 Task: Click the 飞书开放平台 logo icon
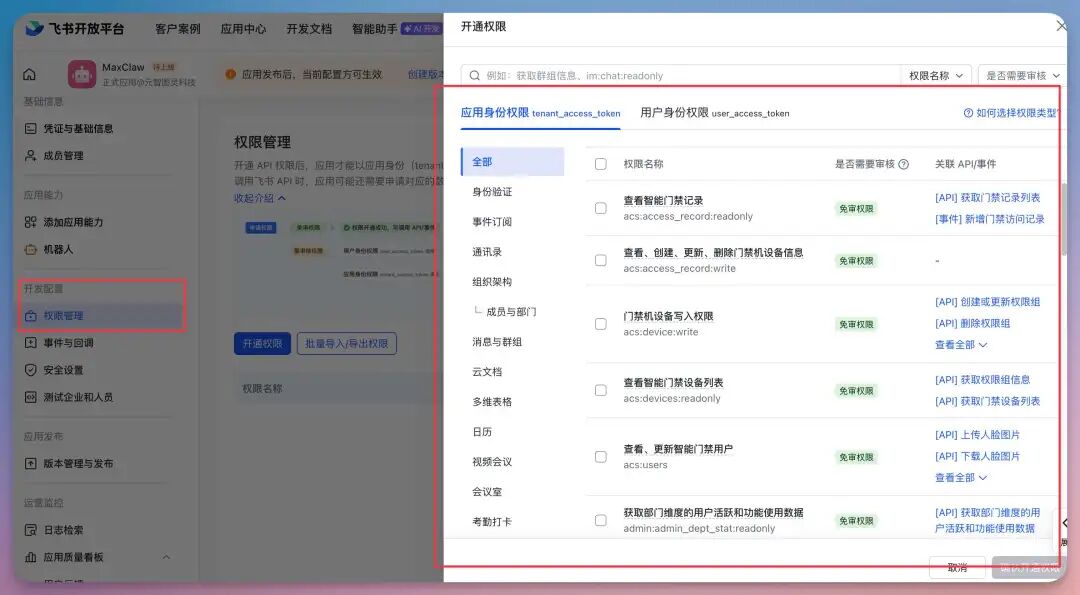[33, 27]
